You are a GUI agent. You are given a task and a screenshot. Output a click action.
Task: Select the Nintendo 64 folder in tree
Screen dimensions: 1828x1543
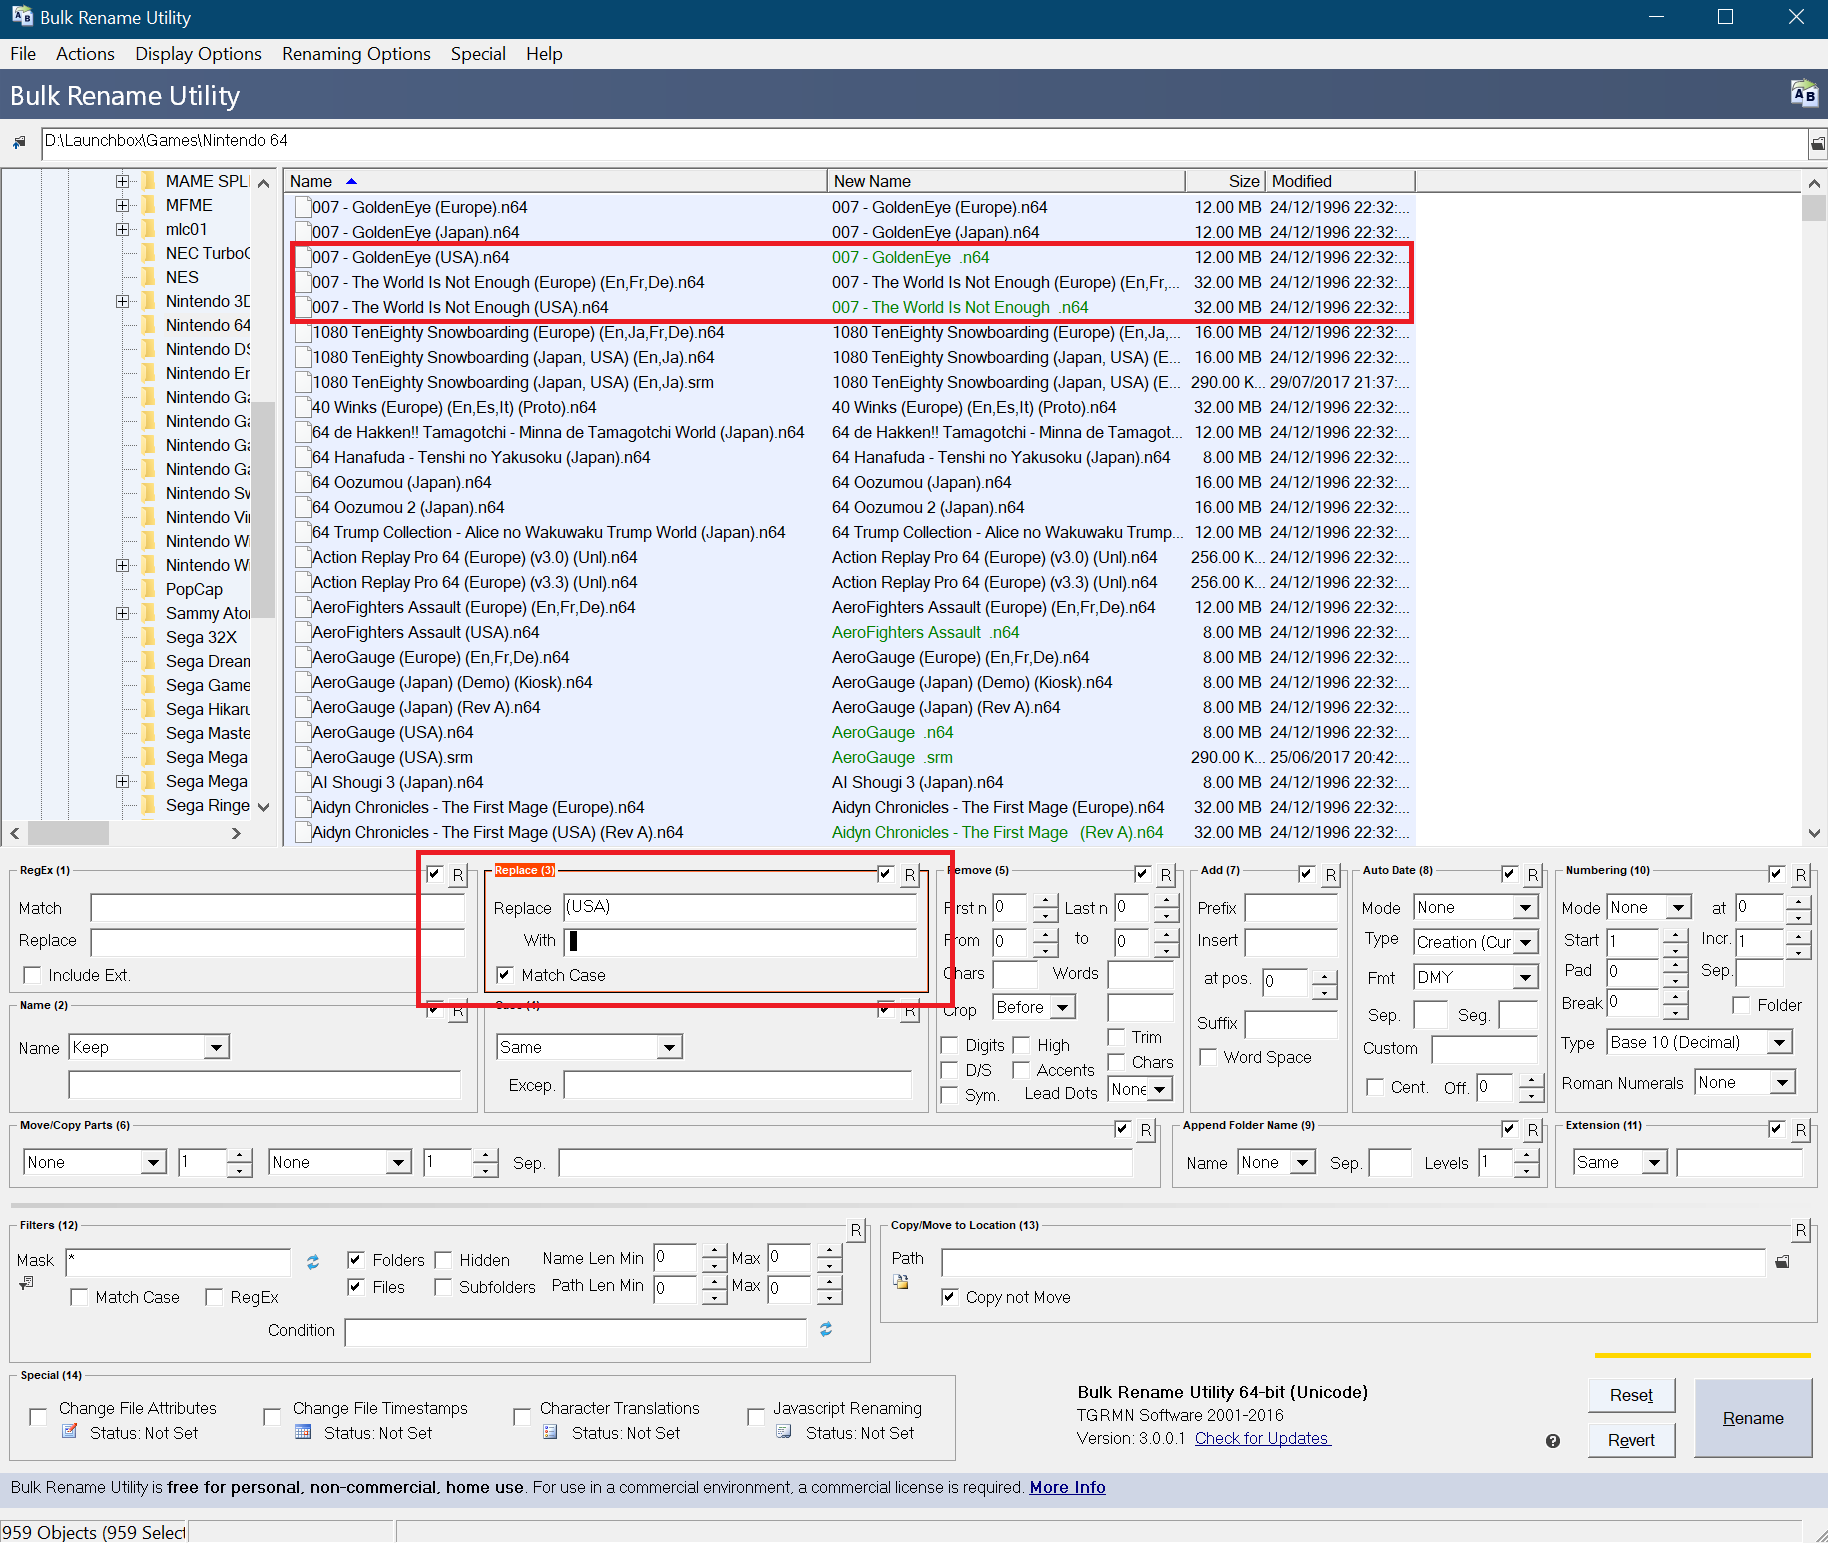coord(208,325)
